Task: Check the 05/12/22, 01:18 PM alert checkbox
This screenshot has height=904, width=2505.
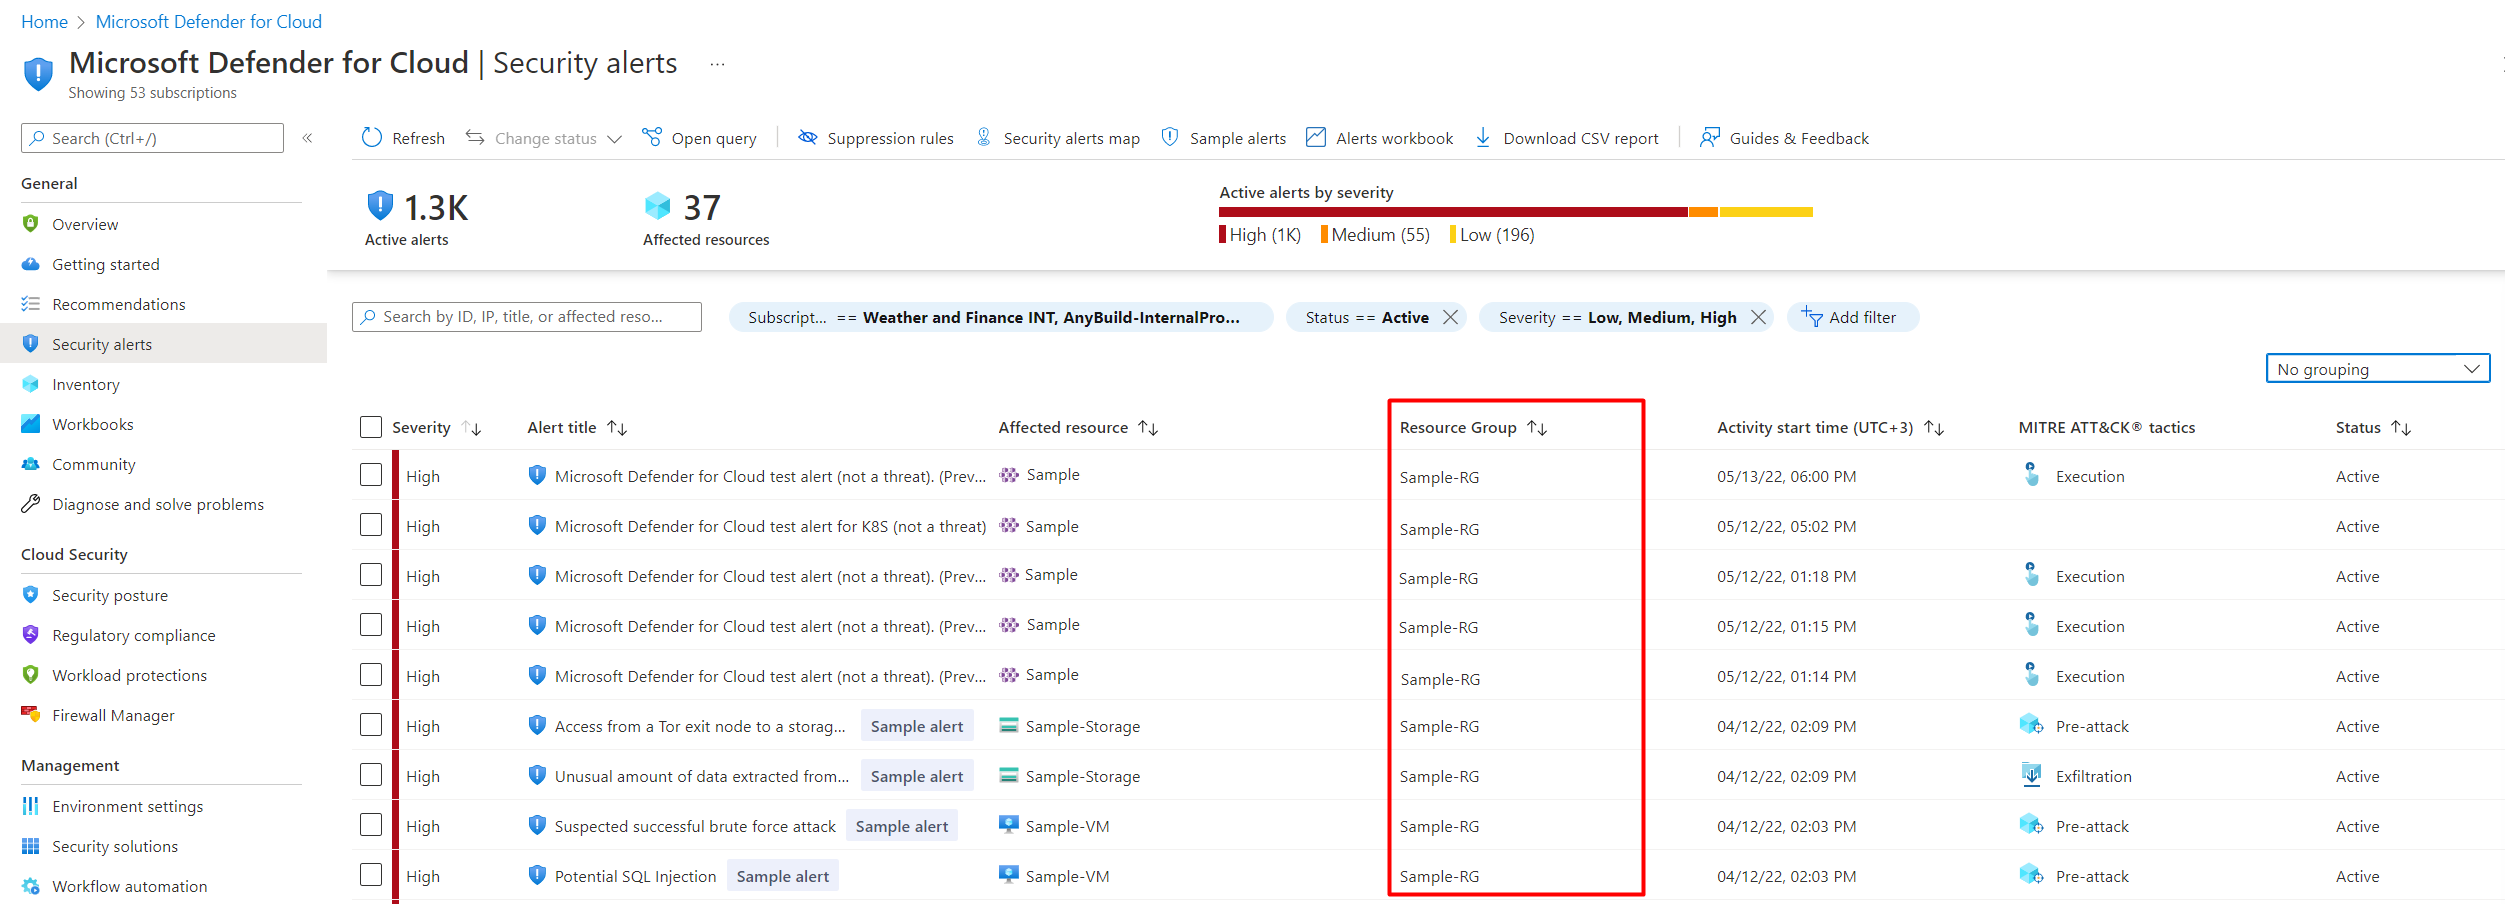Action: tap(371, 575)
